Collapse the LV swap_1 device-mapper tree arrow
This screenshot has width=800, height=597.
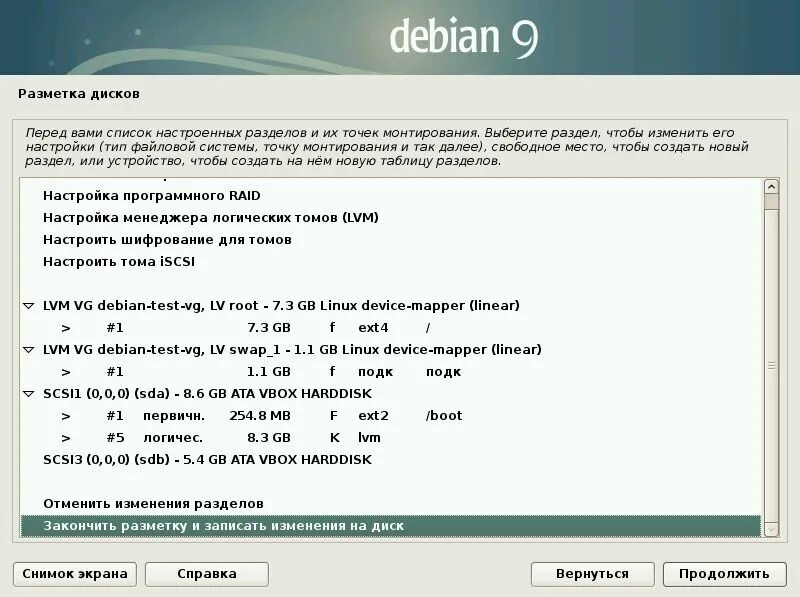tap(29, 350)
